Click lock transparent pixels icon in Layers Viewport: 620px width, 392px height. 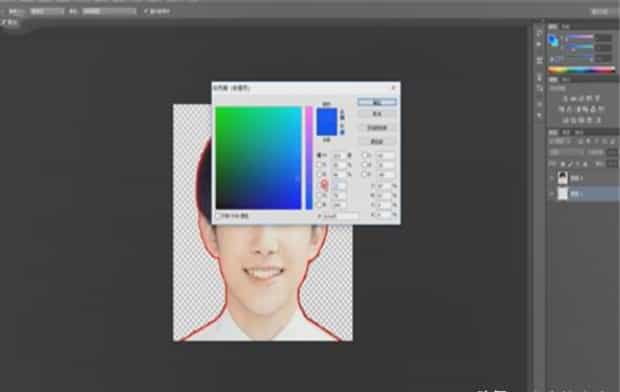[x=563, y=164]
